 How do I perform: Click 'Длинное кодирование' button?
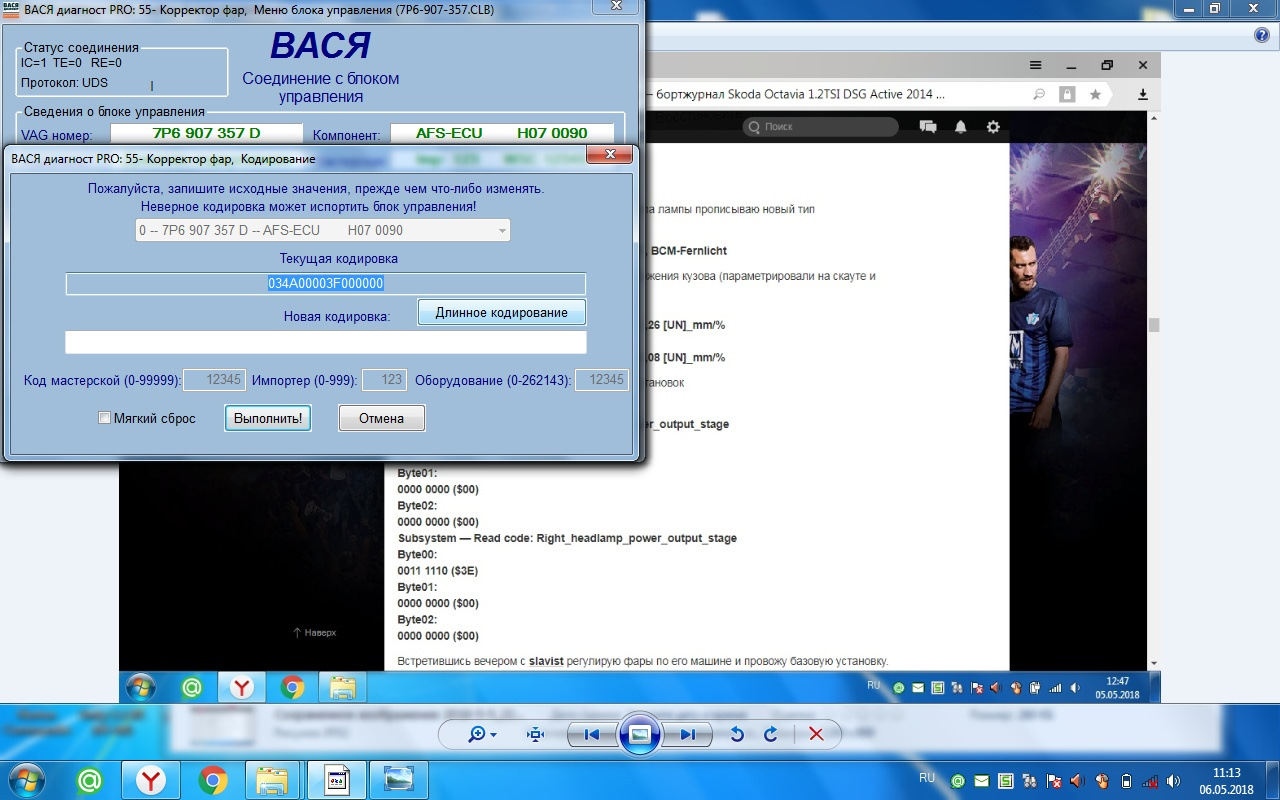tap(501, 312)
